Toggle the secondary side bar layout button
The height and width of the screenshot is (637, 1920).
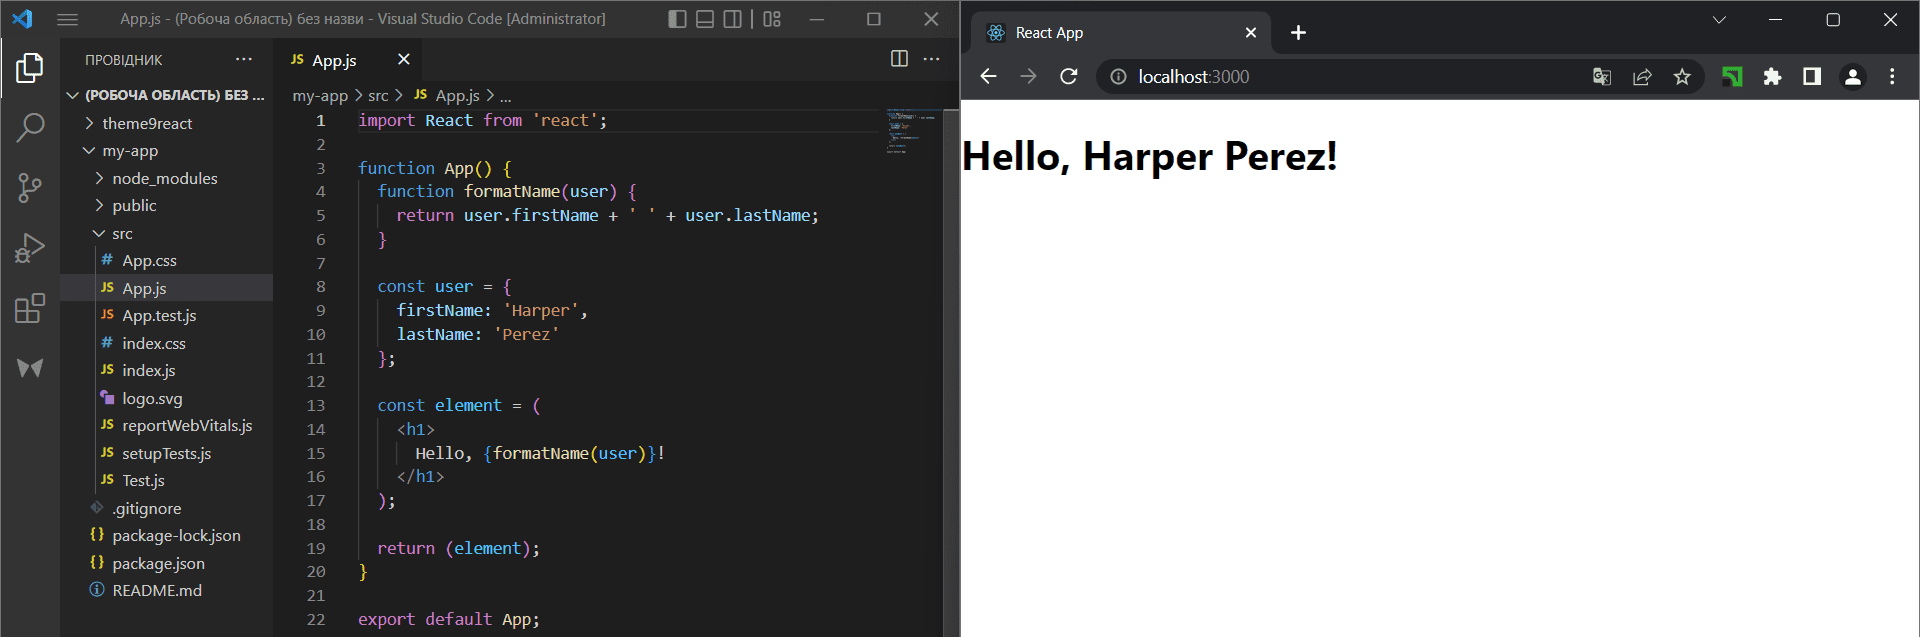click(x=733, y=19)
